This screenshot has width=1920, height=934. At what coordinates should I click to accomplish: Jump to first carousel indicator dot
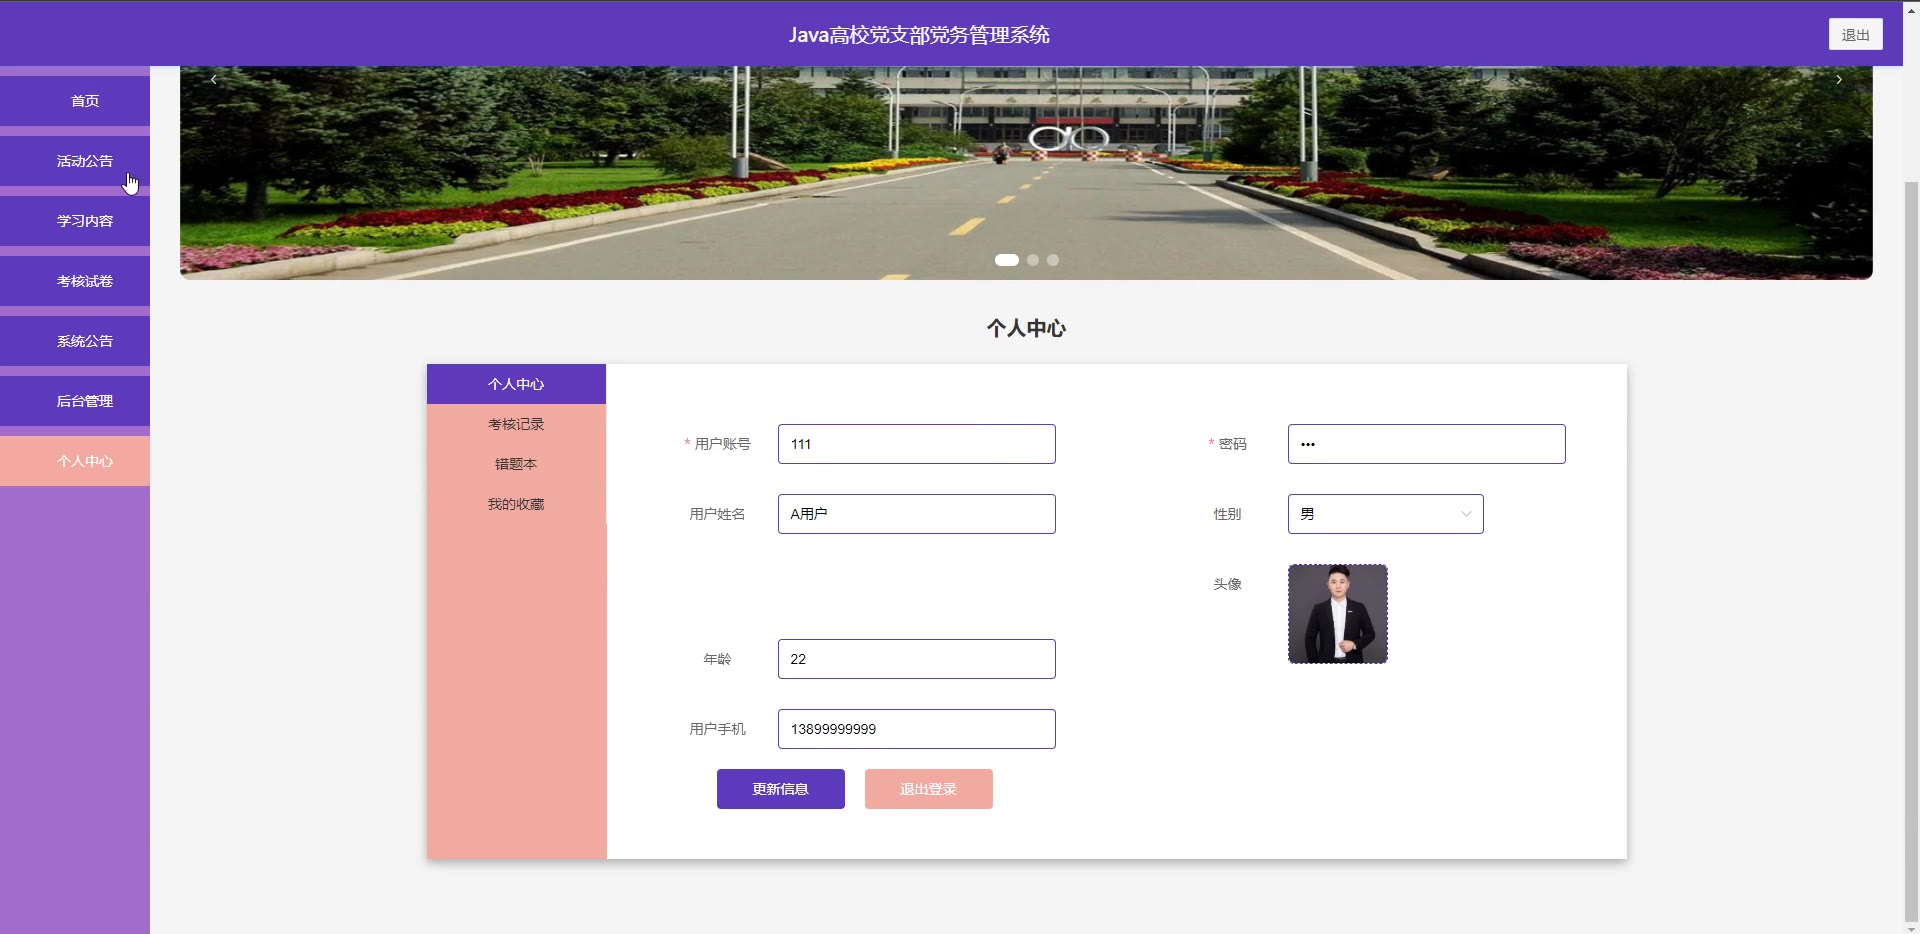(1006, 260)
